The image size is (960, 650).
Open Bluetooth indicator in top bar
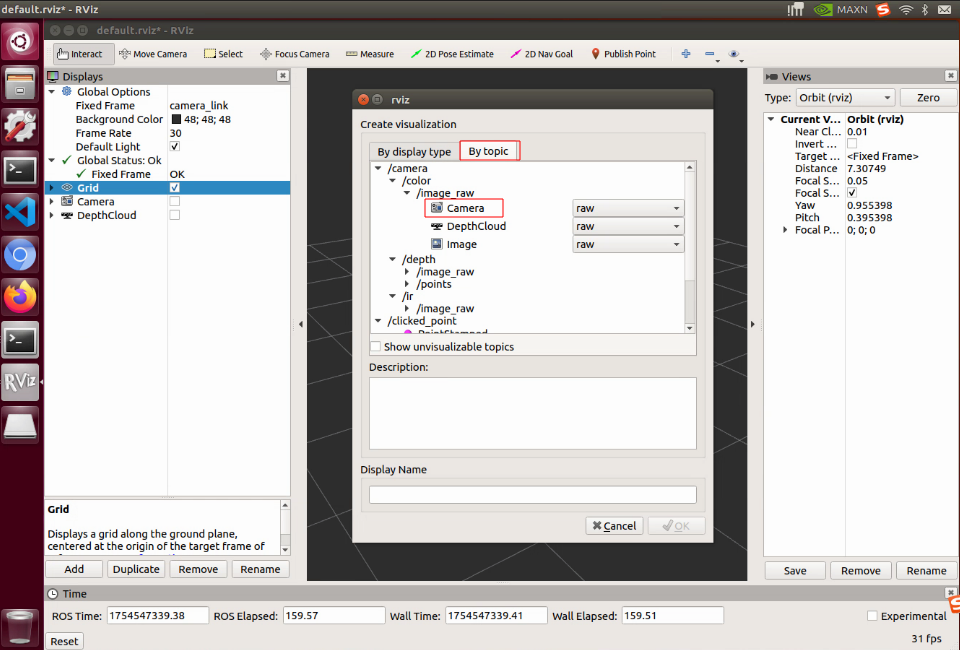(x=925, y=9)
